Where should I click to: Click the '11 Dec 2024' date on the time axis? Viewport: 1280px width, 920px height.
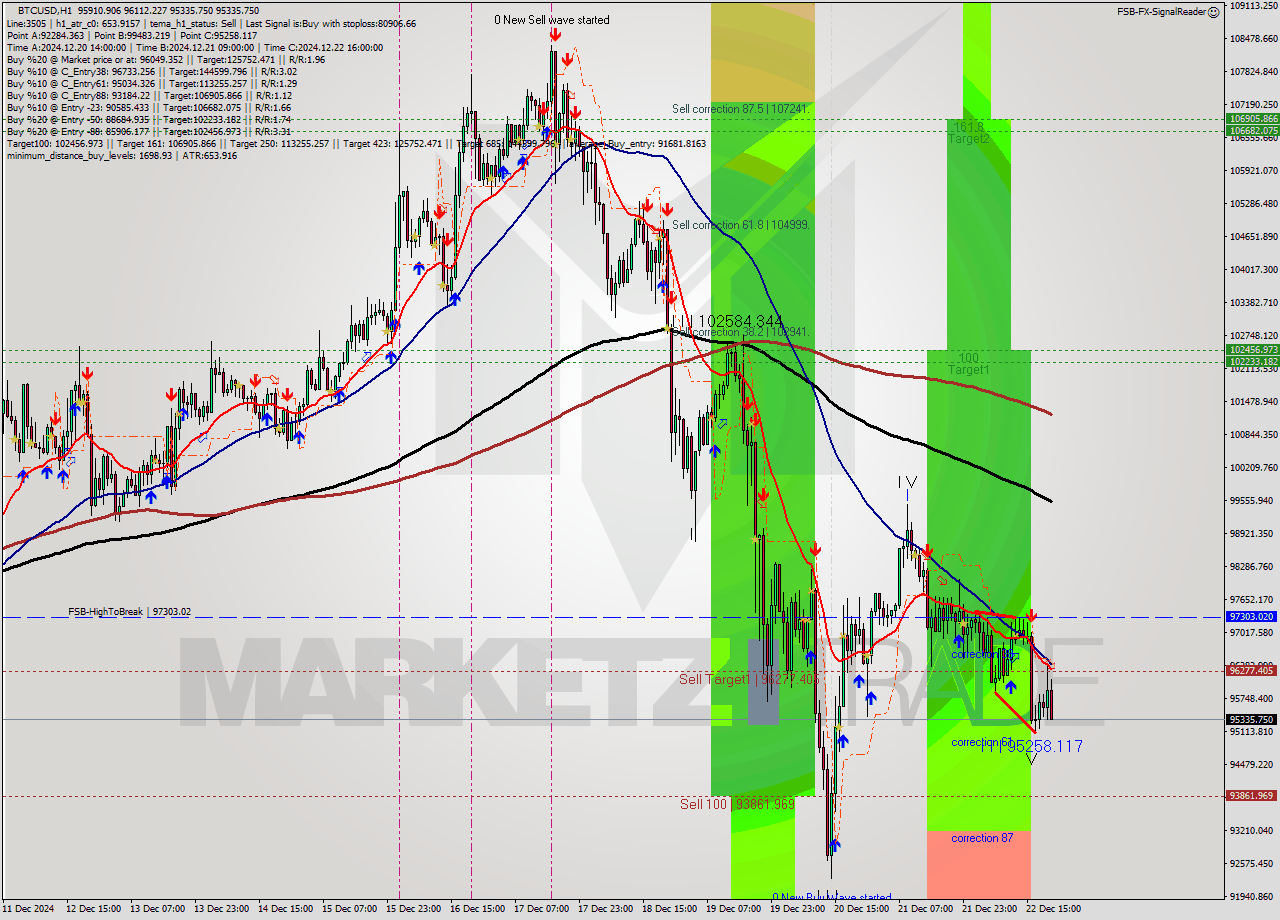(x=29, y=909)
